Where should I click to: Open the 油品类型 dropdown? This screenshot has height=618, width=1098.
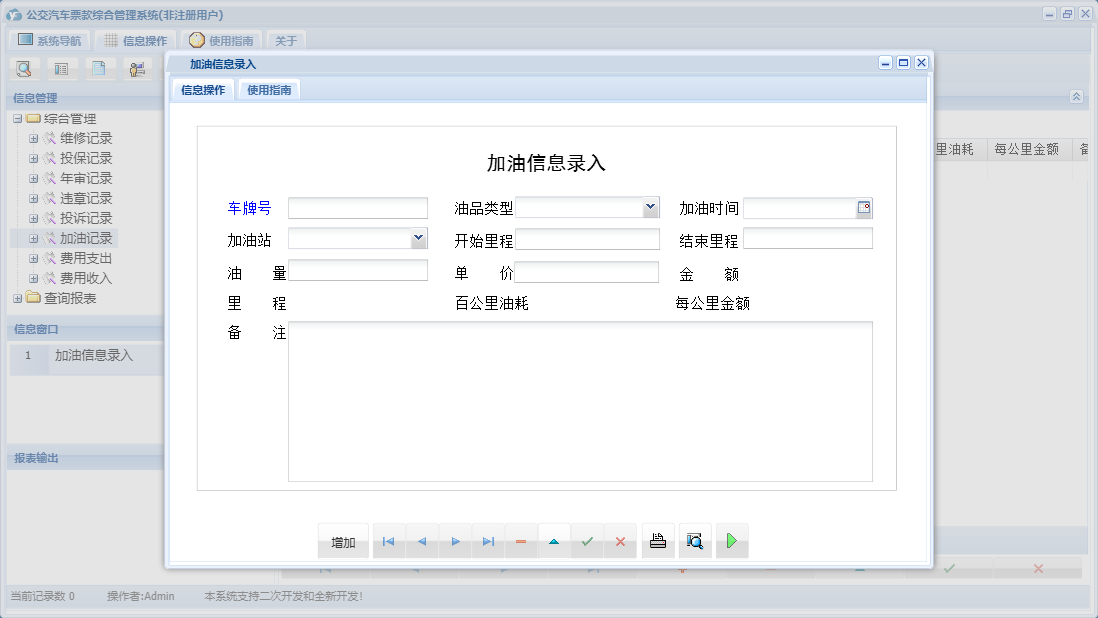point(651,207)
